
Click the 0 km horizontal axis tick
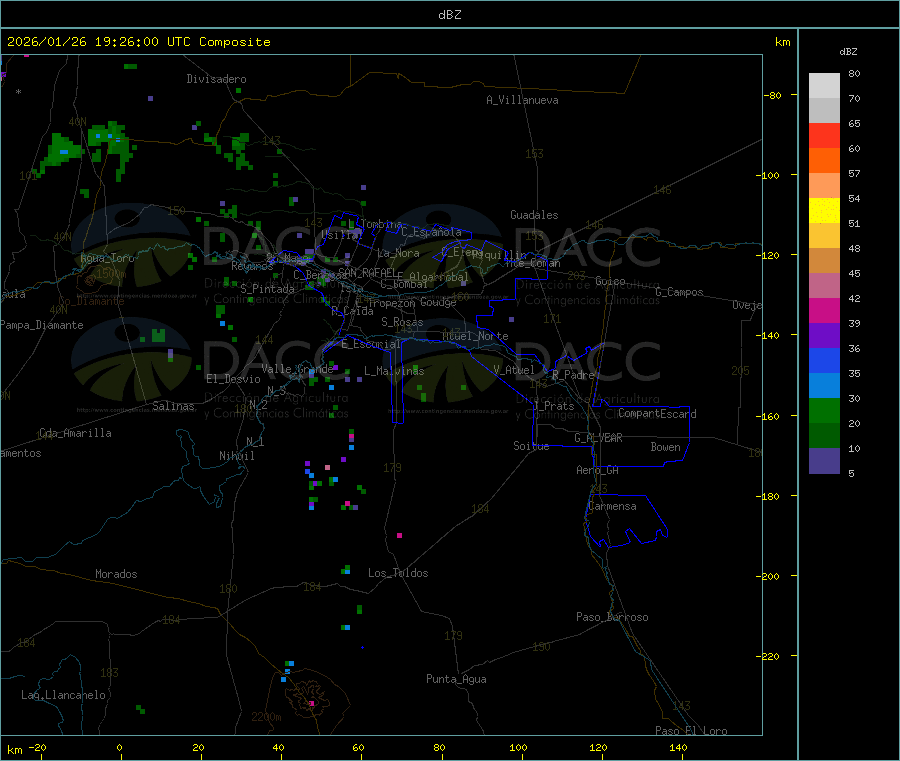pyautogui.click(x=119, y=748)
